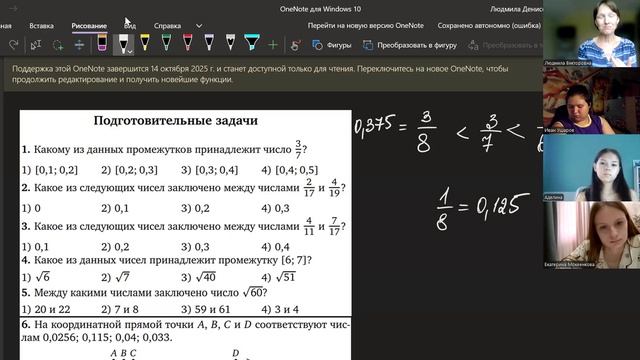Select the red pen

[x=187, y=43]
